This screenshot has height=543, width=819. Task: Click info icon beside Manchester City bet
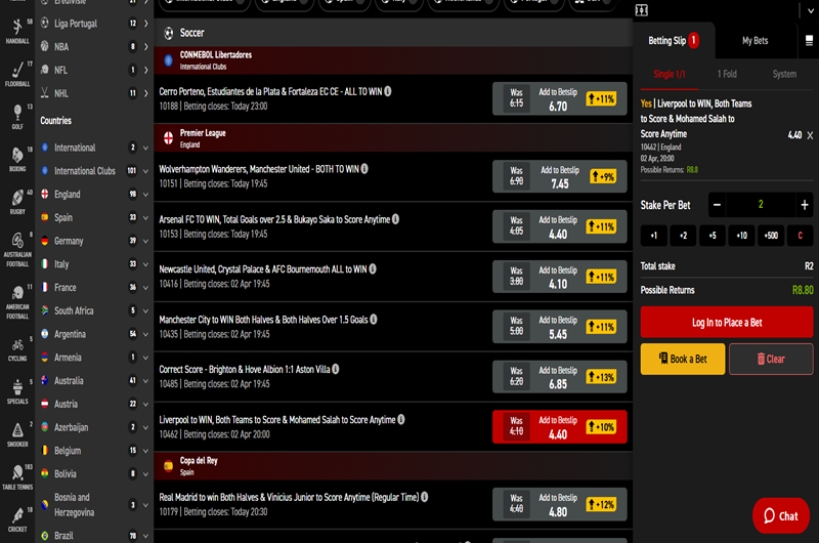[x=373, y=319]
